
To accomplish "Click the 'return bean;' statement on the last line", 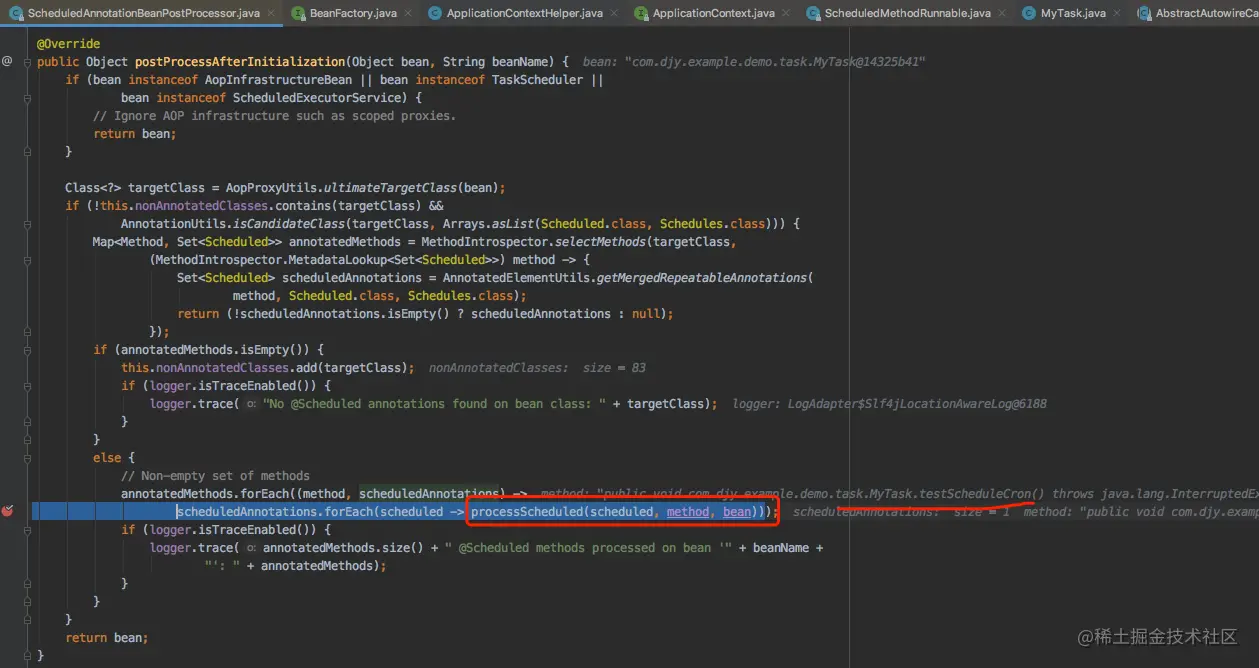I will (x=107, y=638).
